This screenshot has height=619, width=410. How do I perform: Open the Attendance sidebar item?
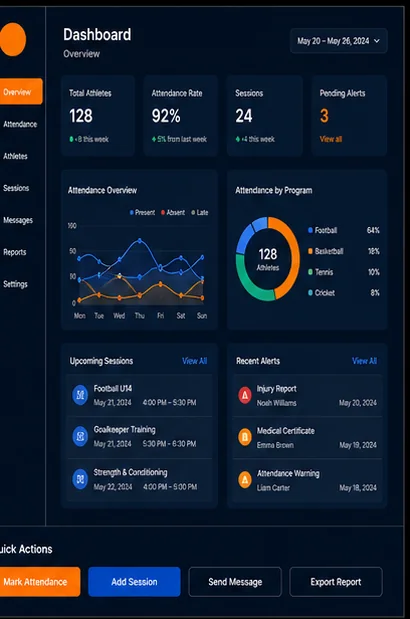pos(20,124)
